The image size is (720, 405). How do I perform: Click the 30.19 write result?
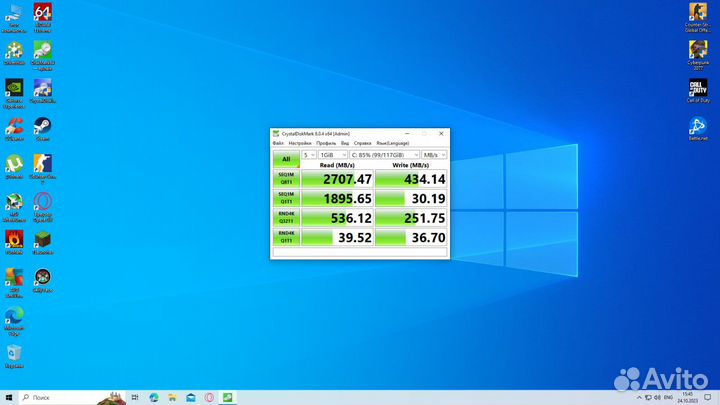(411, 198)
